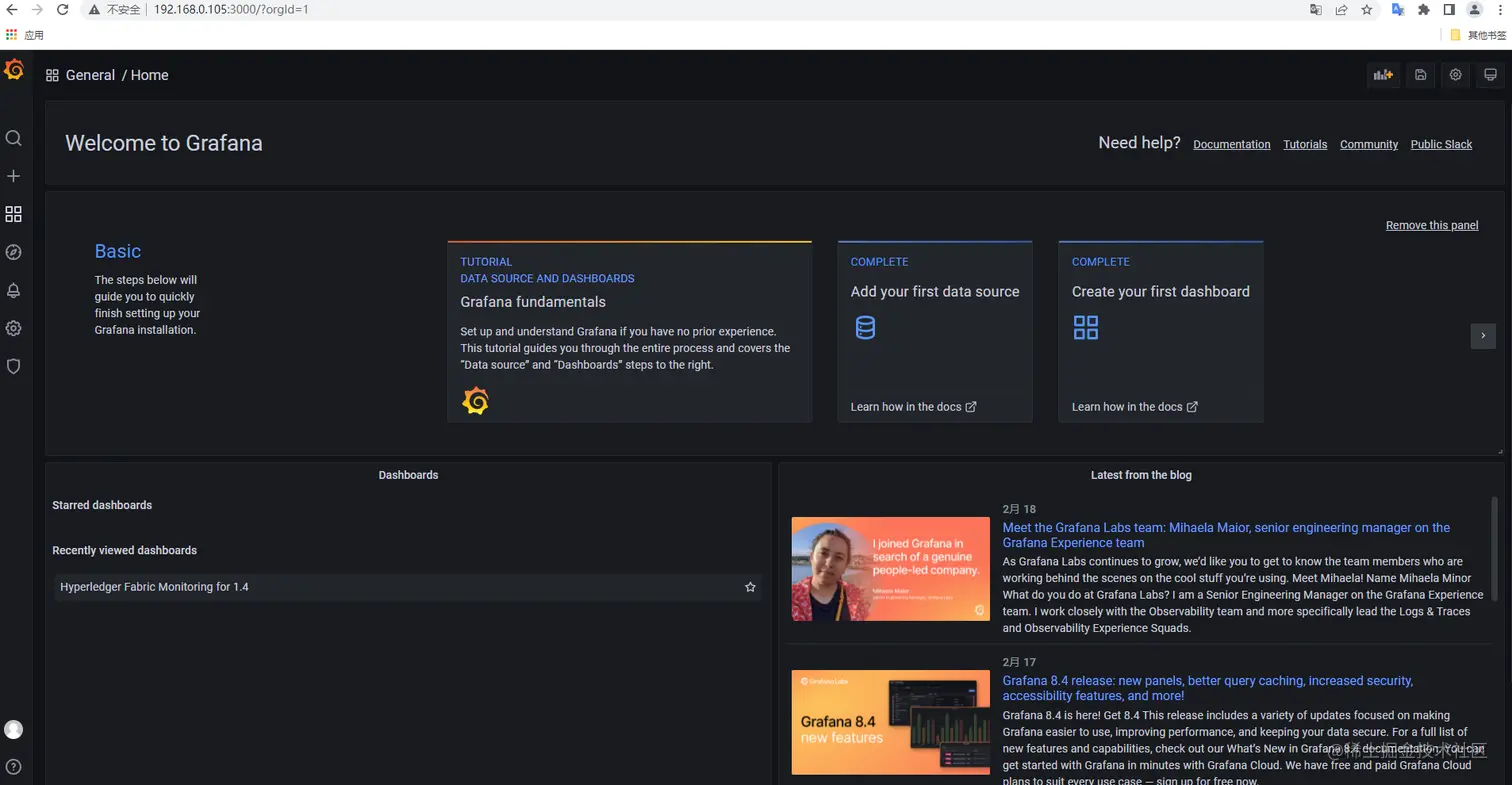Open the Help question mark icon
Image resolution: width=1512 pixels, height=785 pixels.
click(13, 767)
